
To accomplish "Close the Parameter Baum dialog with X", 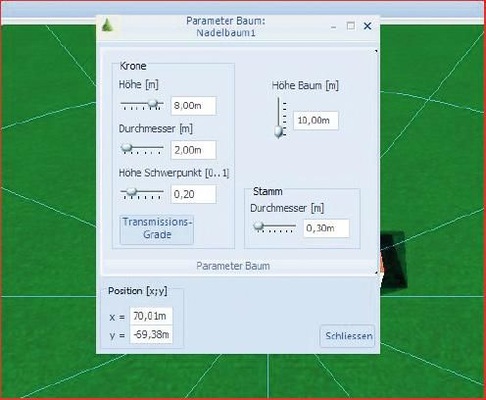I will pos(367,26).
